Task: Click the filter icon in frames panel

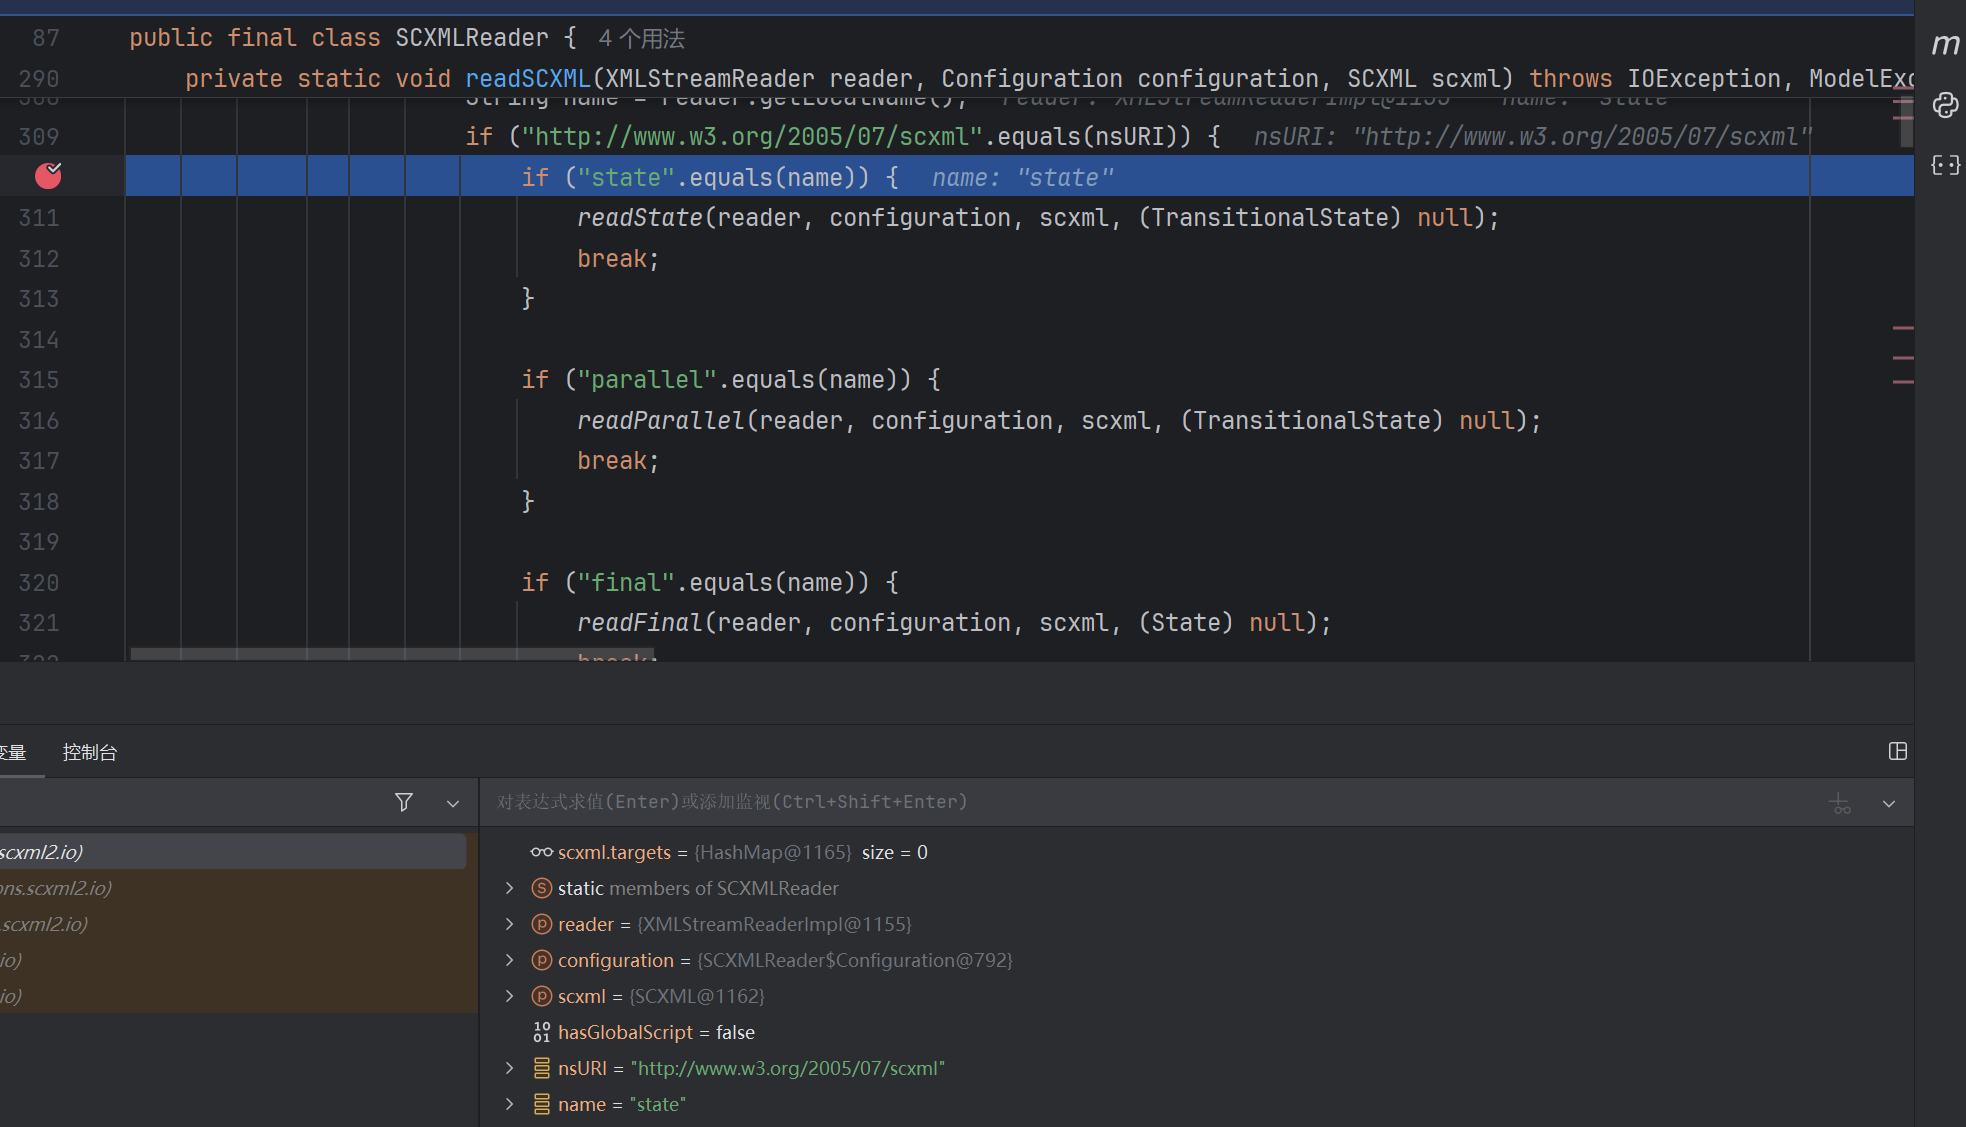Action: tap(404, 802)
